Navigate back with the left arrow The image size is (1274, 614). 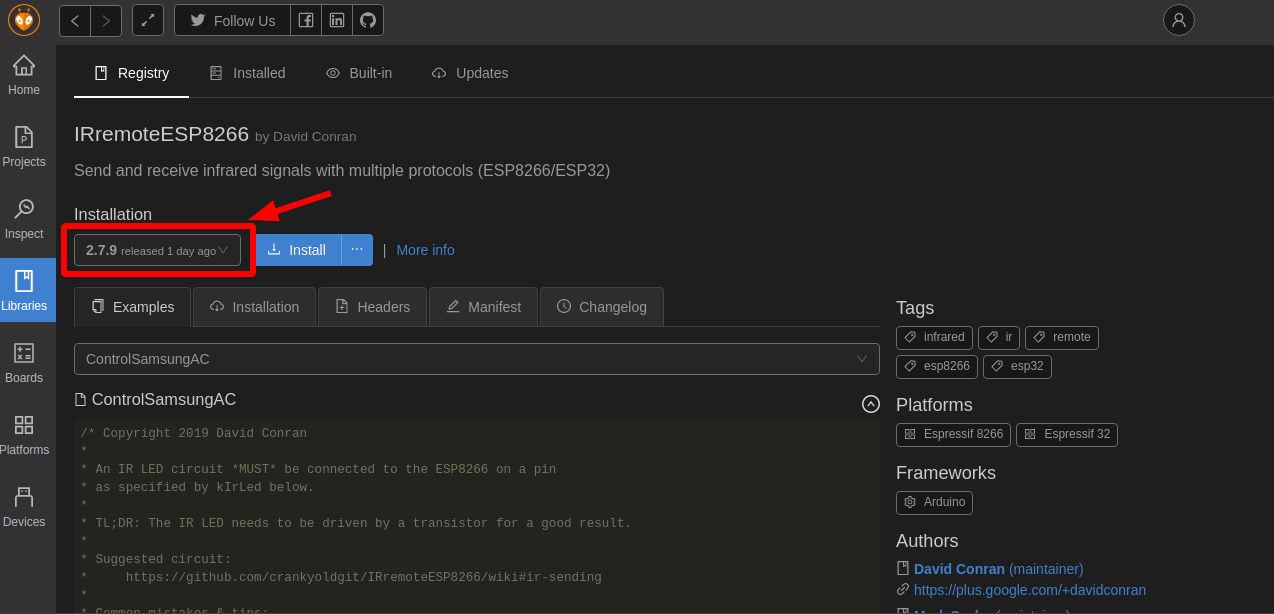click(75, 20)
